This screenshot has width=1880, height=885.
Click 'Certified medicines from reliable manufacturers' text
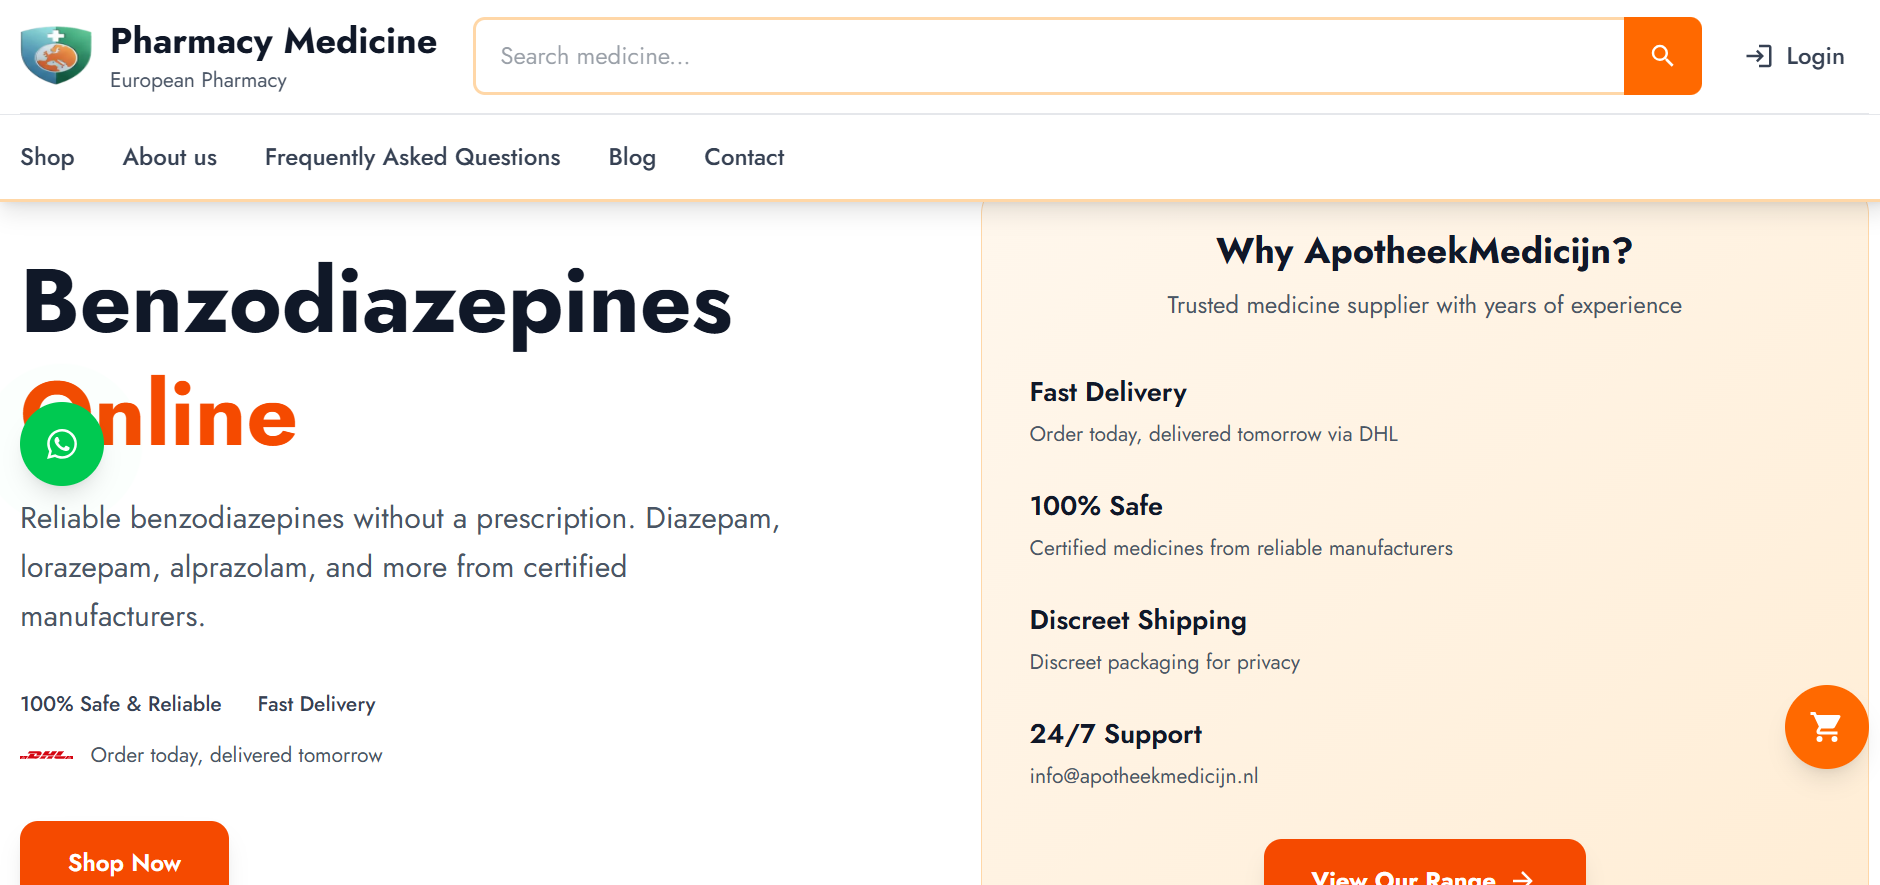click(1241, 548)
